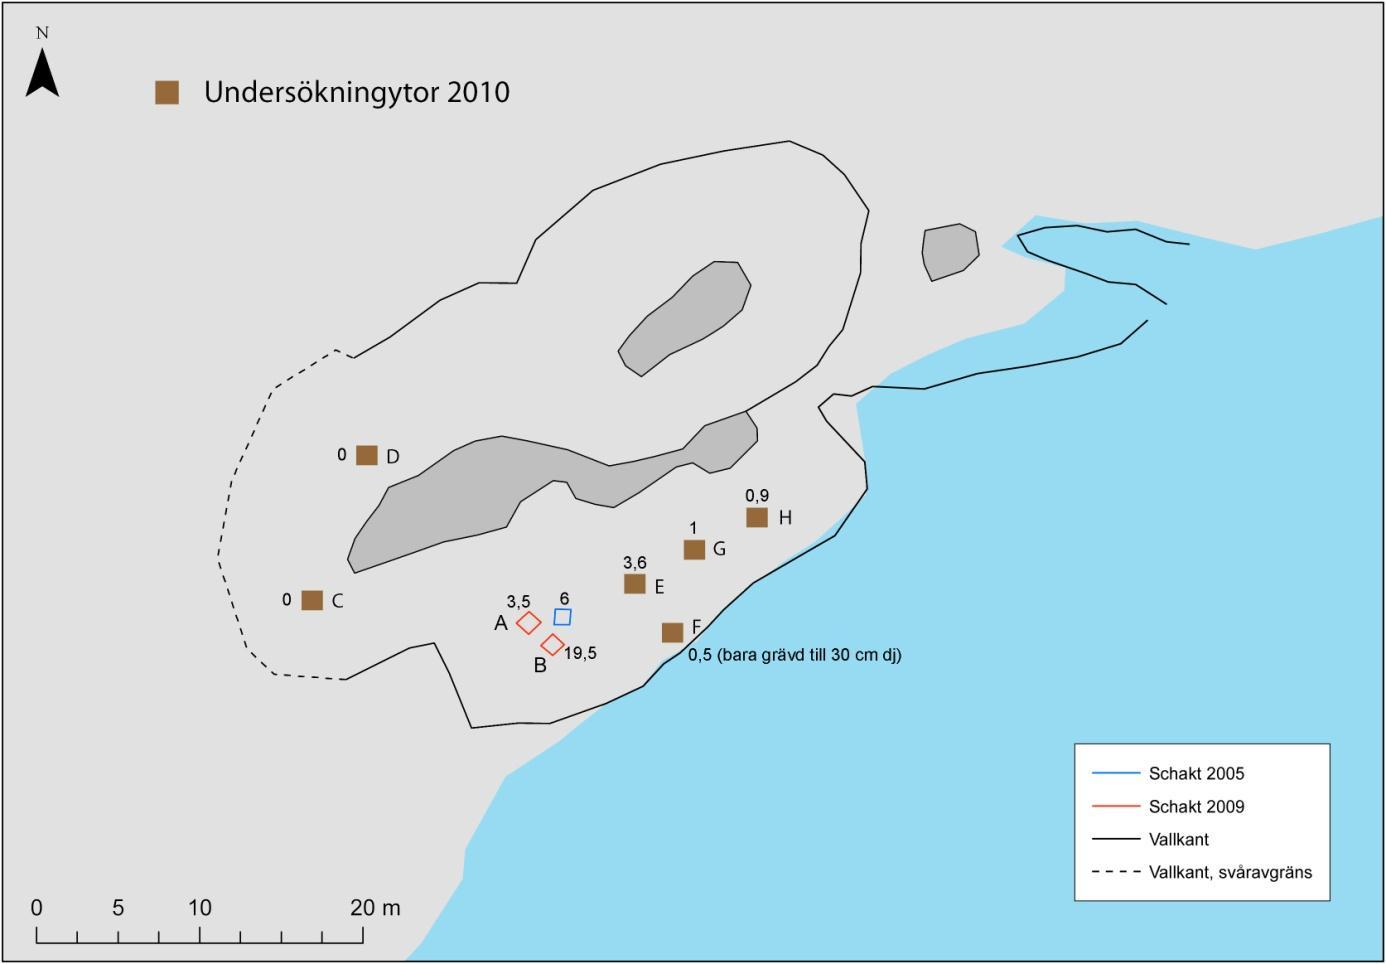The image size is (1386, 964).
Task: Click the value 1 above square G
Action: click(x=693, y=528)
